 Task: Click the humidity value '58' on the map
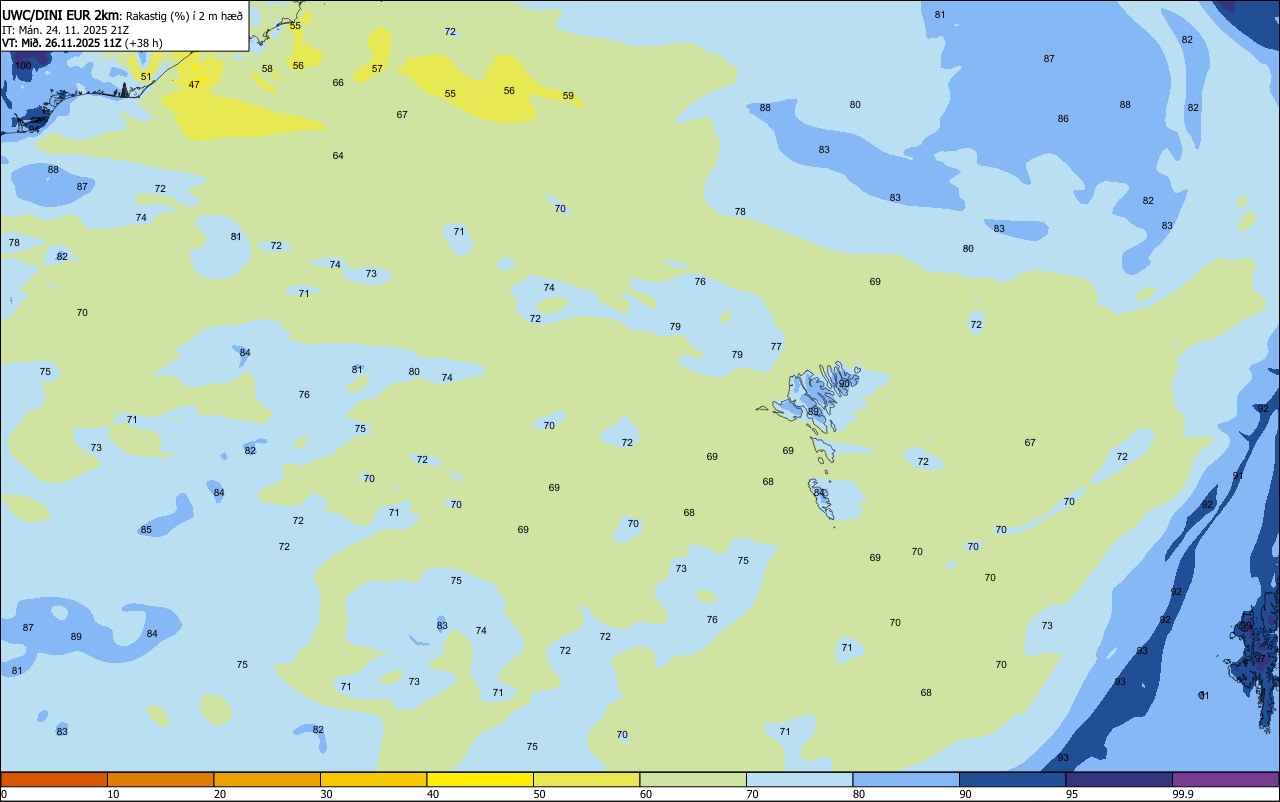coord(267,69)
